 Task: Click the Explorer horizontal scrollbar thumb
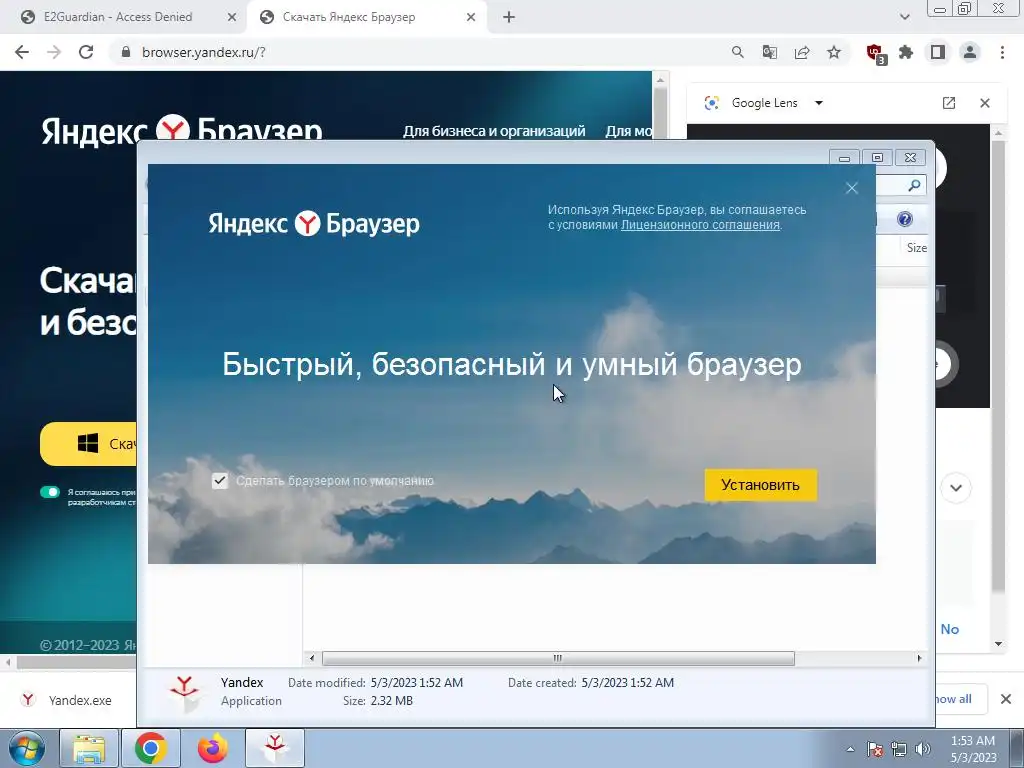[558, 658]
